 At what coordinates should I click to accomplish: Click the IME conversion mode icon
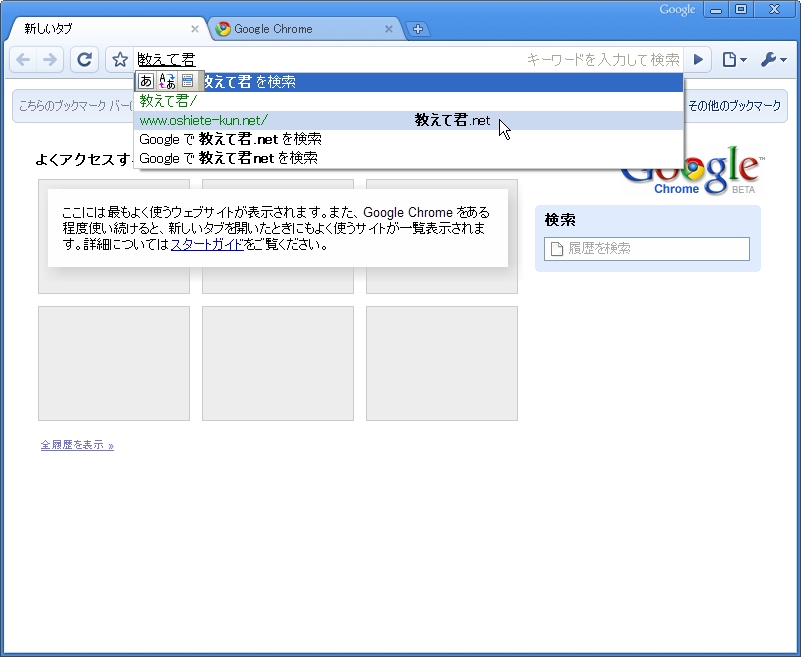tap(167, 81)
